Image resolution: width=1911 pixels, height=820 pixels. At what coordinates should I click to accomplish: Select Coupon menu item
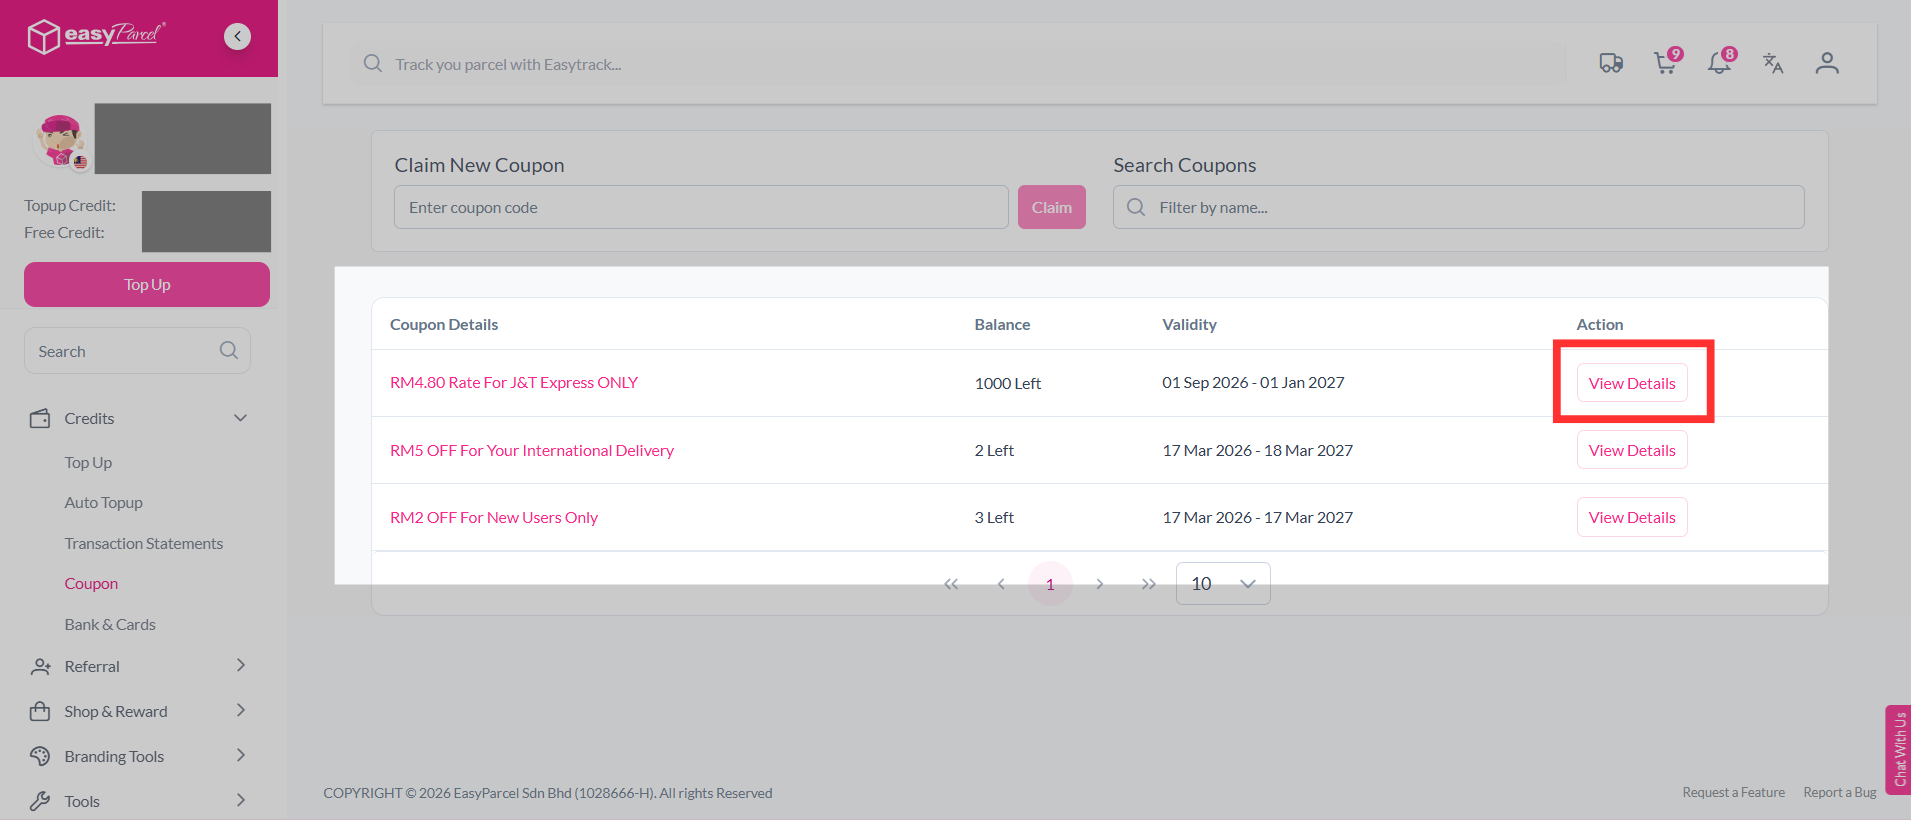coord(91,583)
